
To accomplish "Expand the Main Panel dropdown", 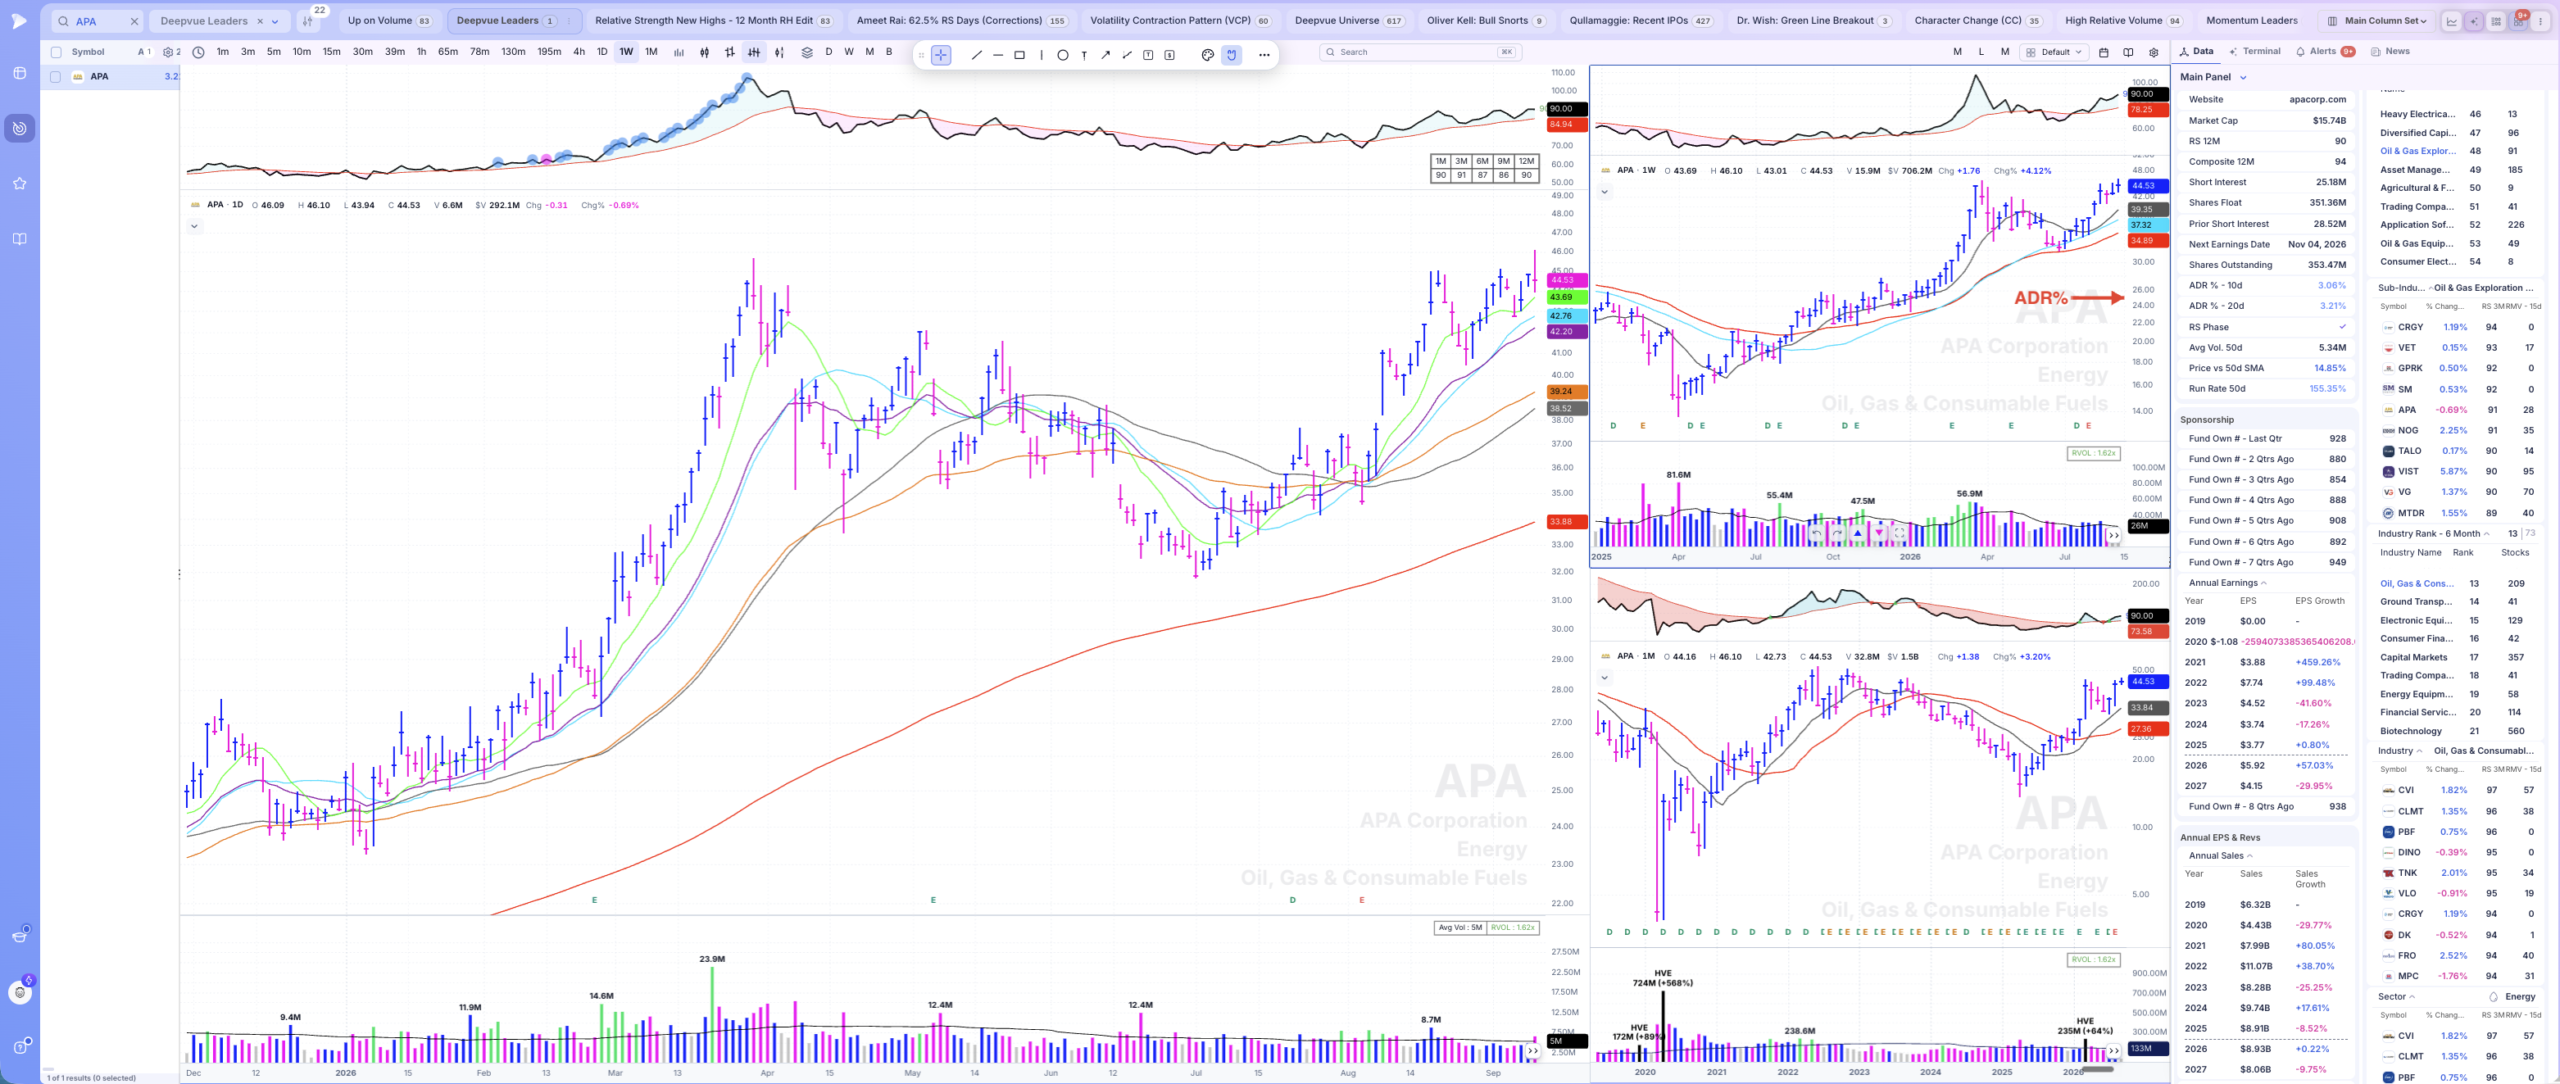I will coord(2243,77).
